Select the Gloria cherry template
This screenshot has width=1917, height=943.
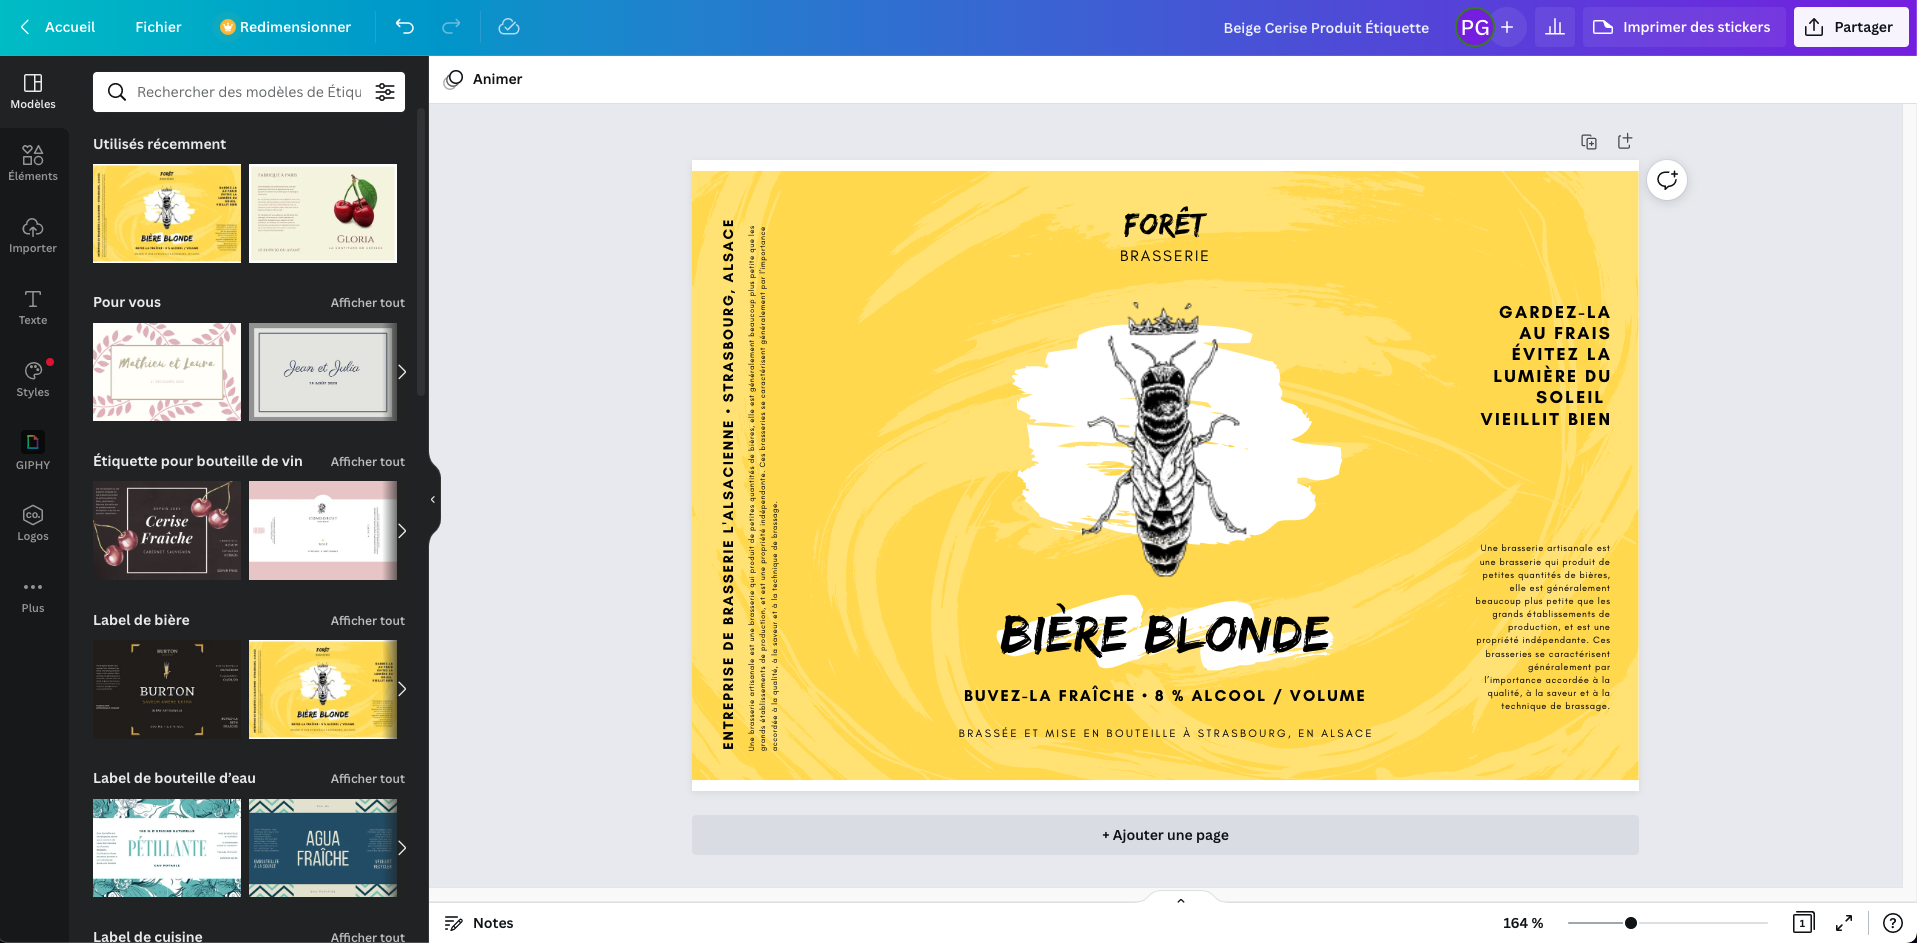click(323, 213)
